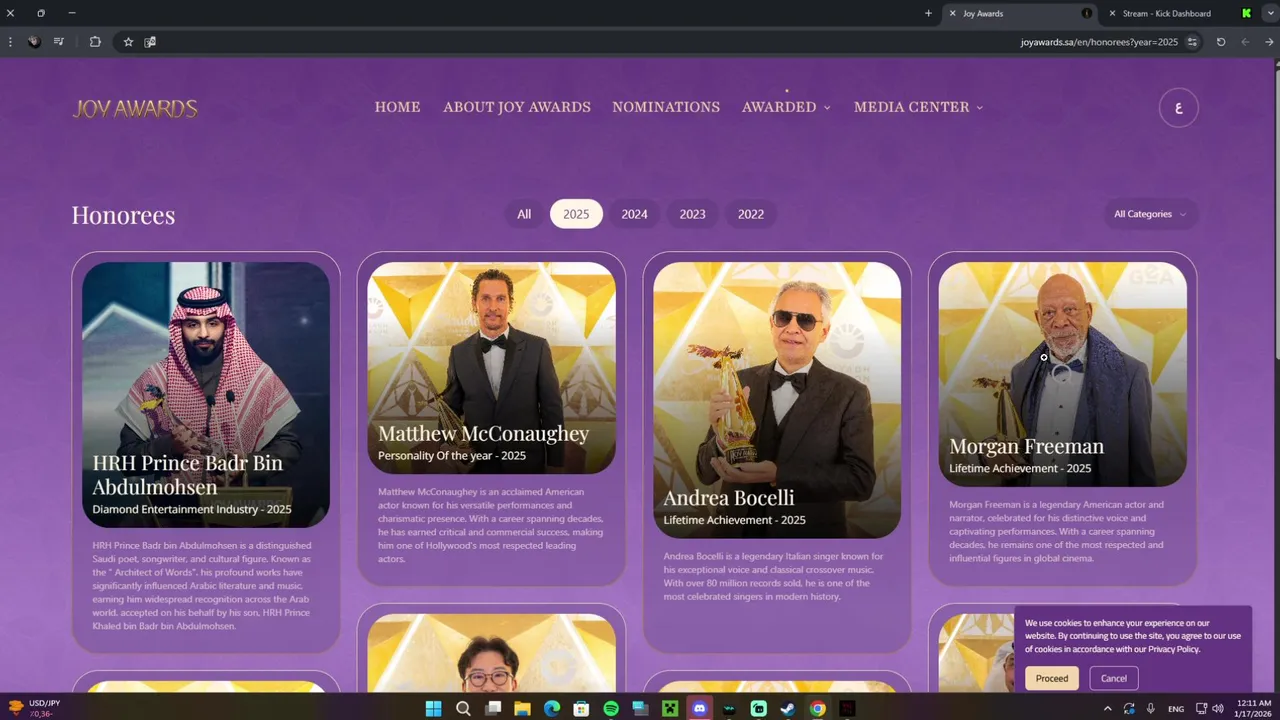This screenshot has width=1280, height=720.
Task: Open the Minecraft creeper taskbar icon
Action: (x=670, y=708)
